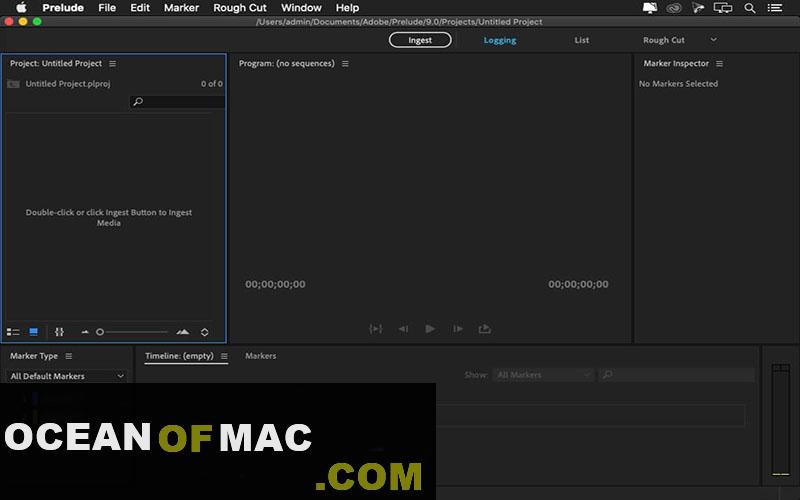Click left timecode 00;00;00;00
Image resolution: width=800 pixels, height=500 pixels.
click(275, 285)
